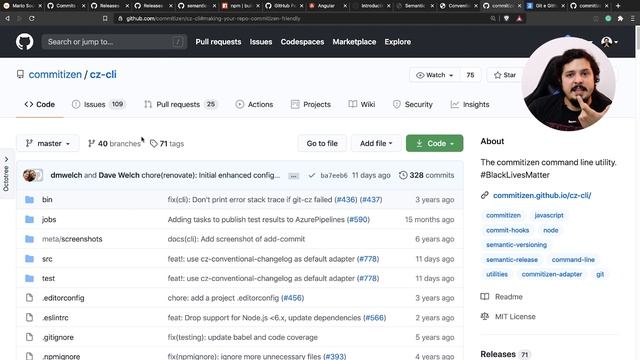Open the repository Pull requests tab

(x=180, y=104)
